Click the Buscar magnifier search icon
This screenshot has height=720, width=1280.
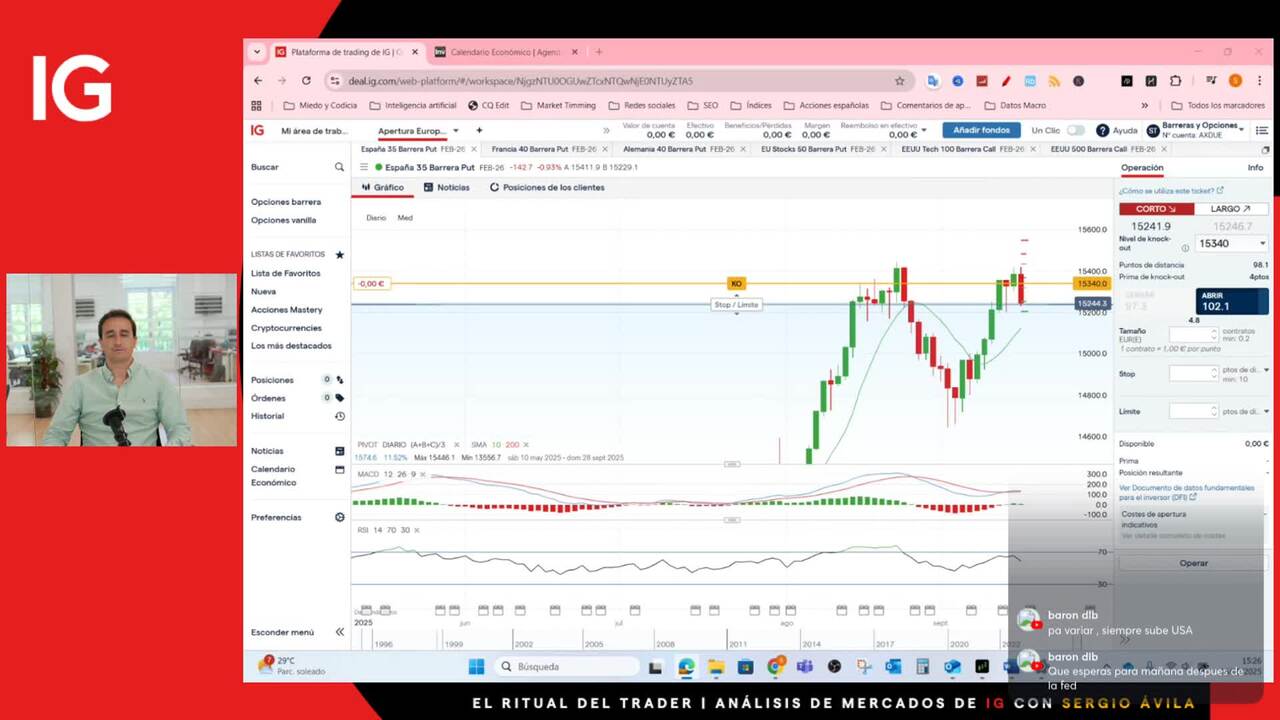pyautogui.click(x=339, y=167)
